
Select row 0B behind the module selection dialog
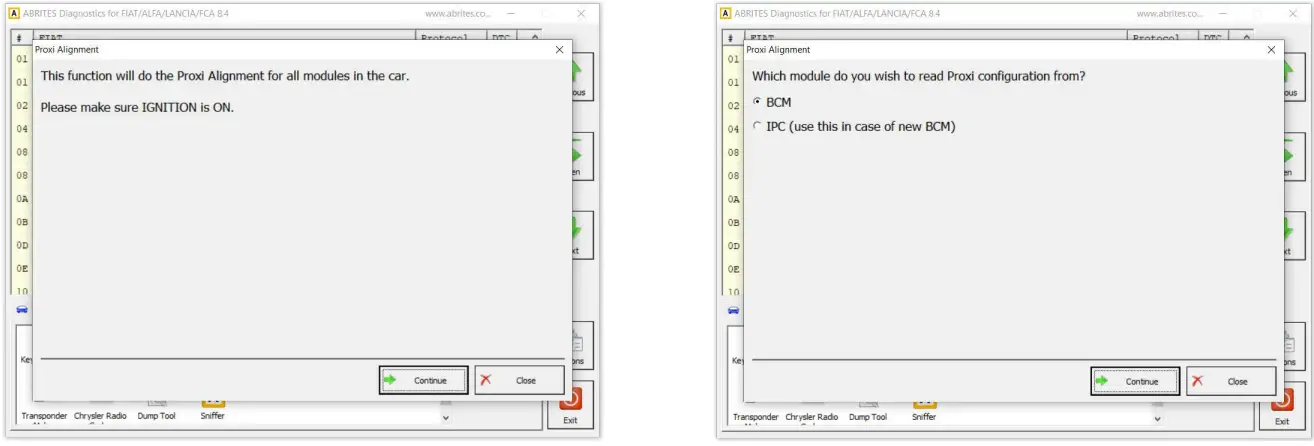pyautogui.click(x=734, y=222)
